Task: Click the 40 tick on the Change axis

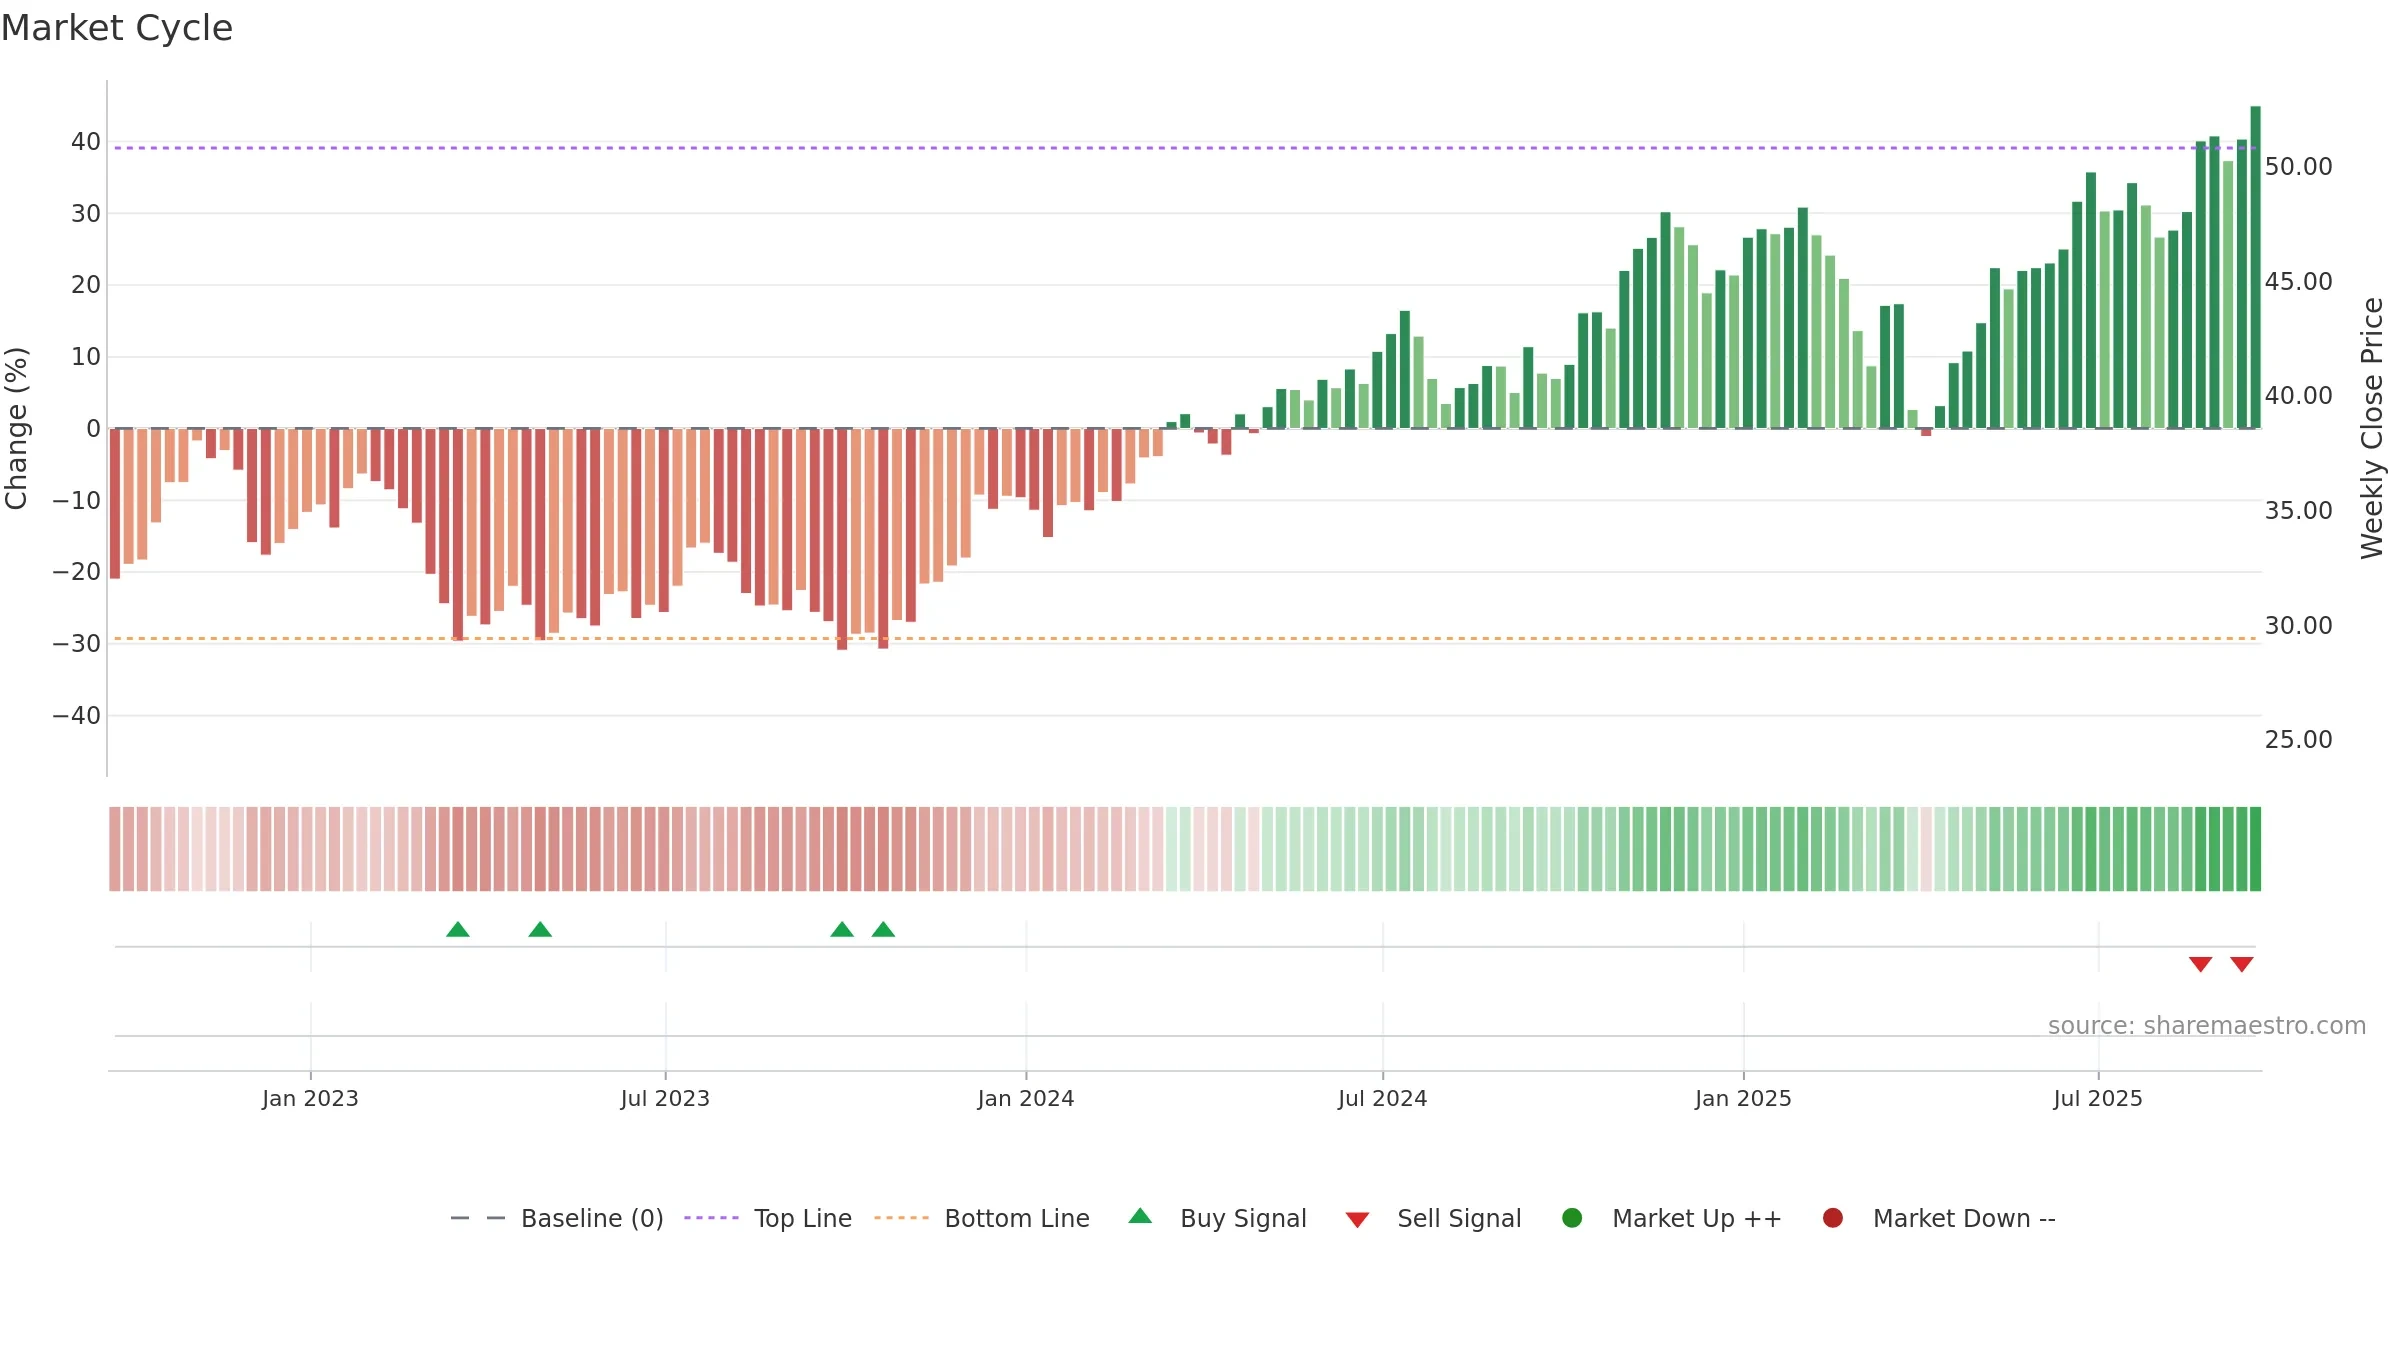Action: pos(86,142)
